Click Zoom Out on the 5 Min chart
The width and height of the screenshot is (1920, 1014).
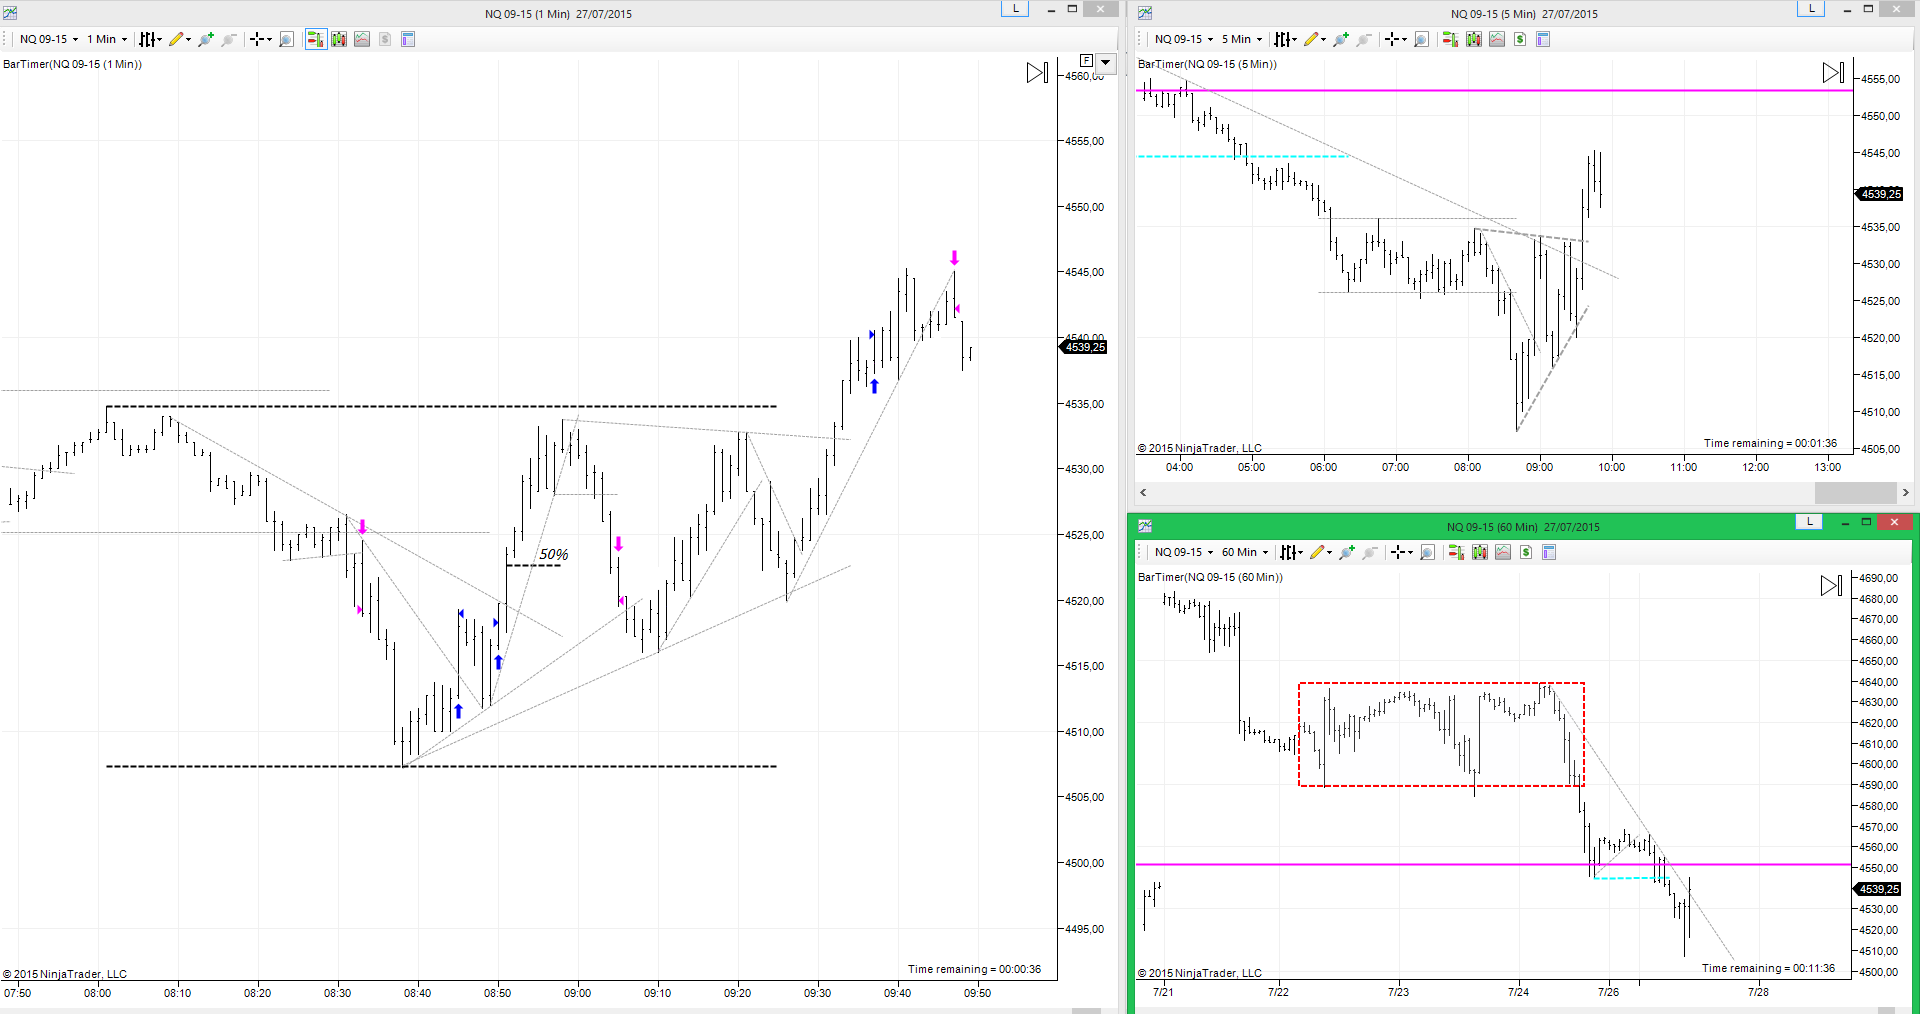click(x=1363, y=39)
